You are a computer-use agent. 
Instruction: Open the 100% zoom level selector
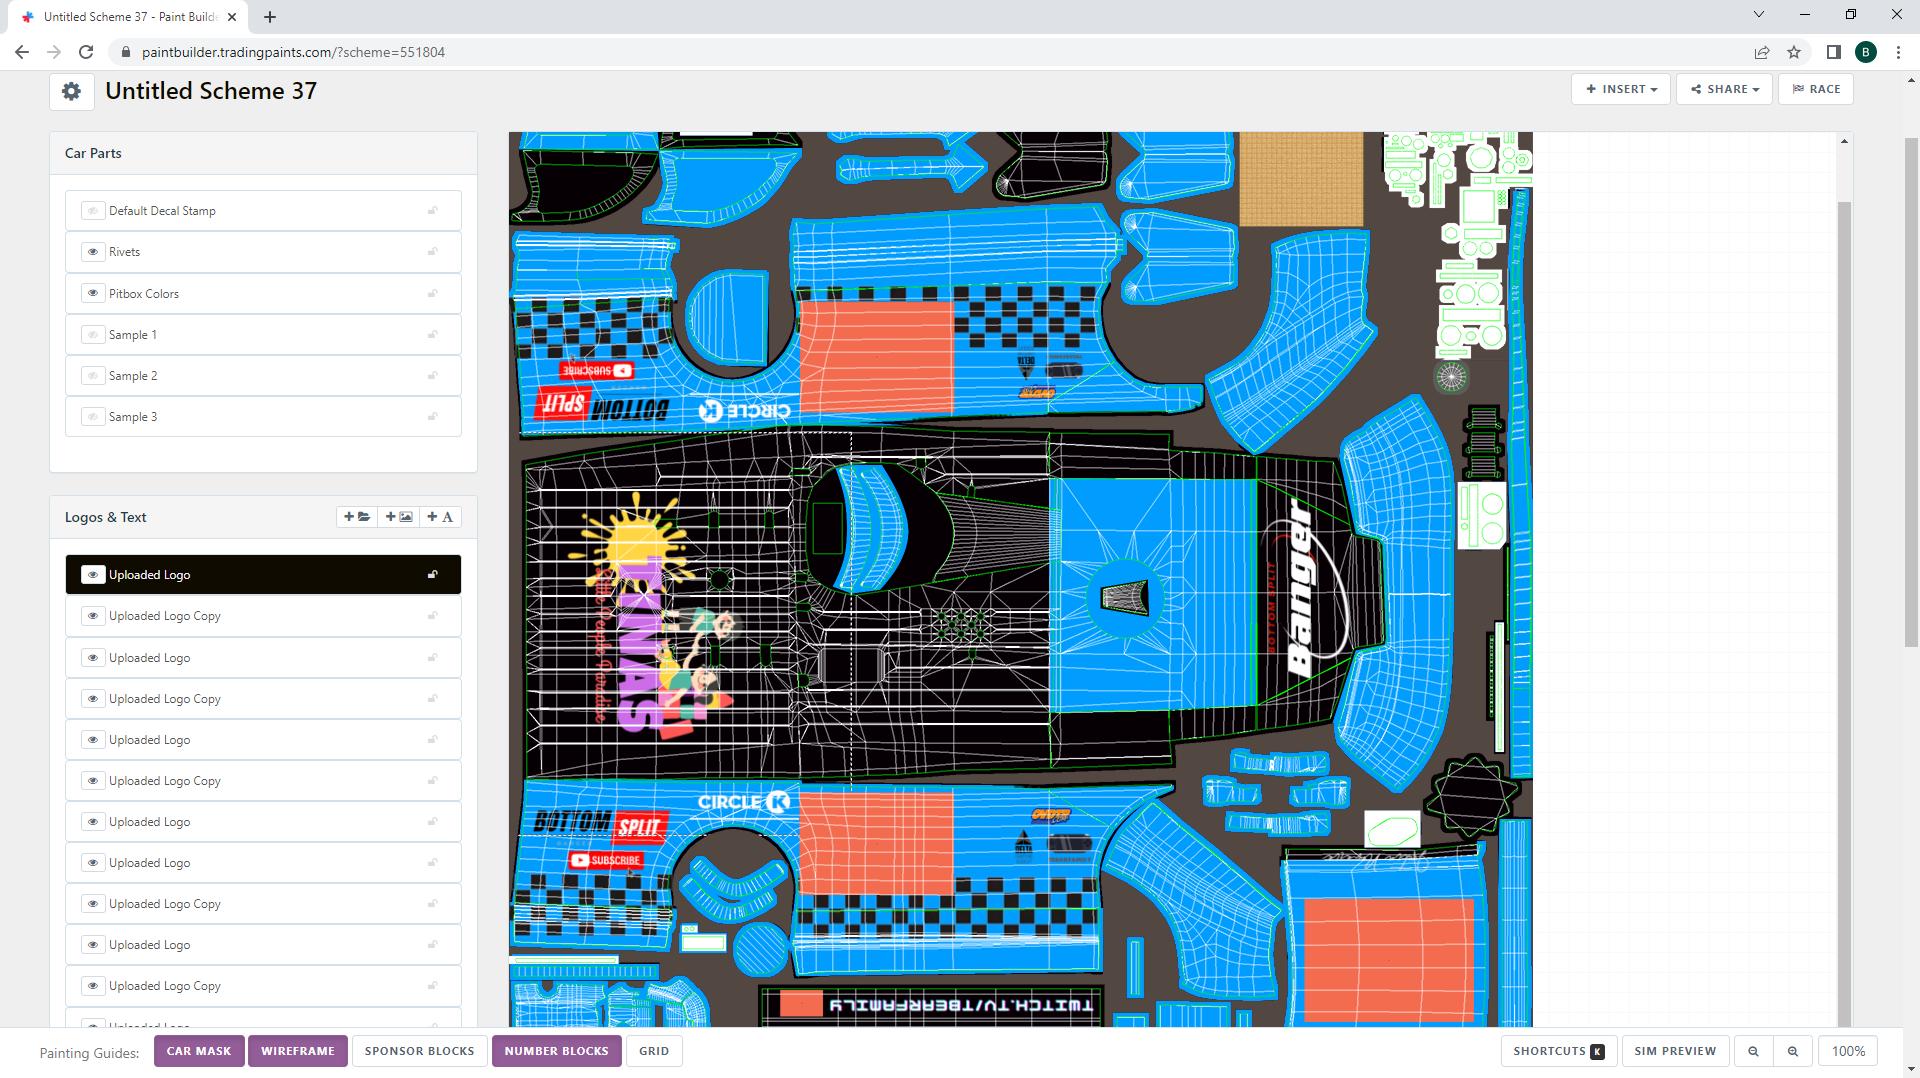(1848, 1051)
